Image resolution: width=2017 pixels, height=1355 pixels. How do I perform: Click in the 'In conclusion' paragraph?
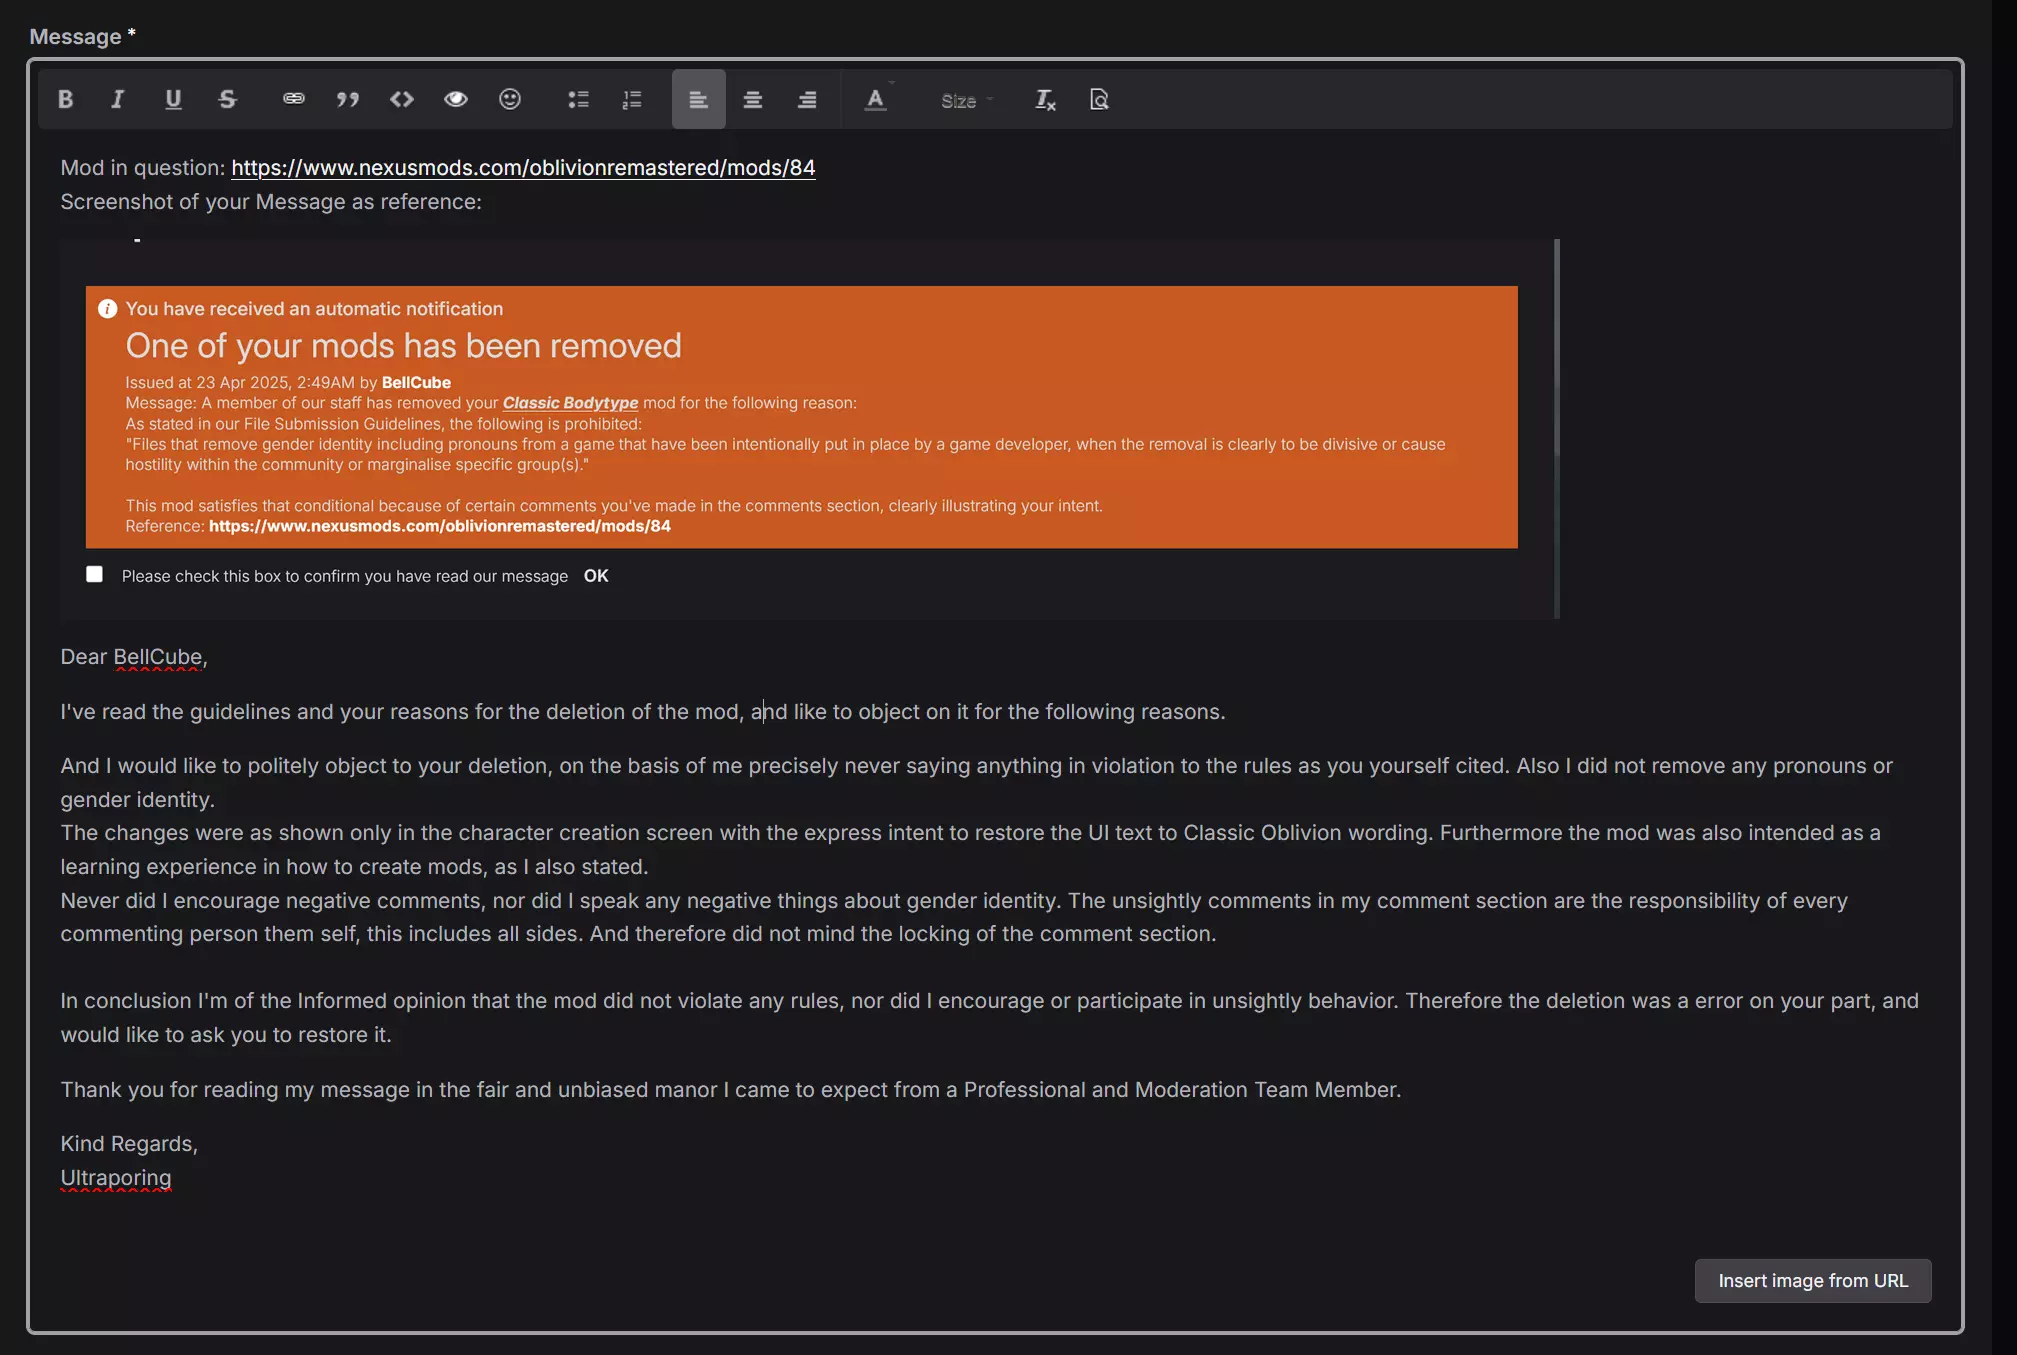click(990, 1018)
